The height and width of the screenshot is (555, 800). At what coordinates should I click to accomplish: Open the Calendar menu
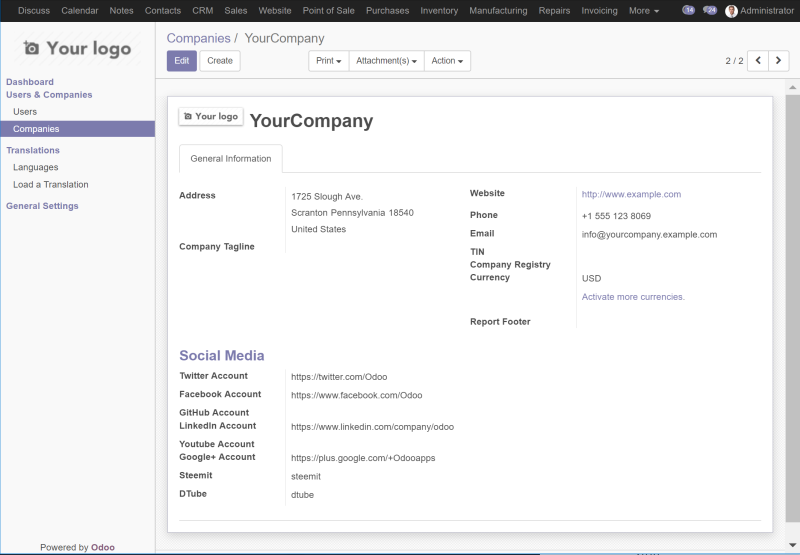click(x=80, y=11)
